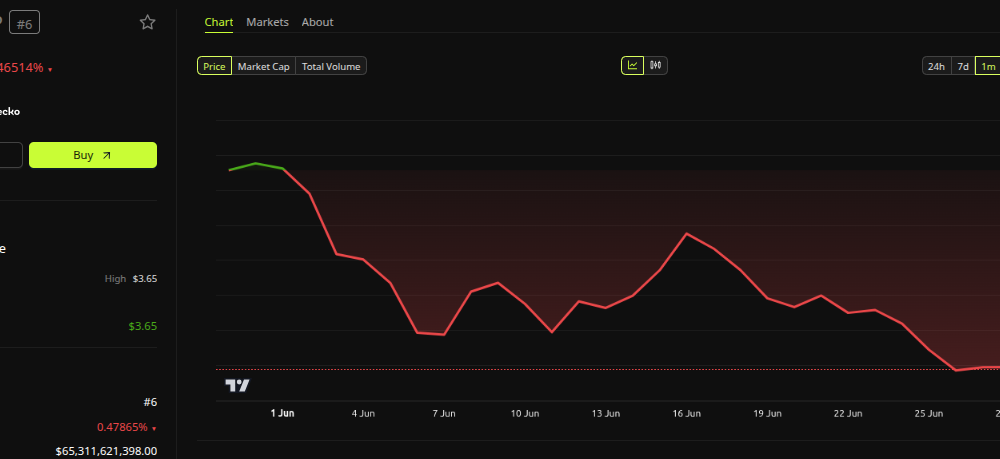Click the TradingView logo on chart
Screen dimensions: 1000x459
(237, 385)
